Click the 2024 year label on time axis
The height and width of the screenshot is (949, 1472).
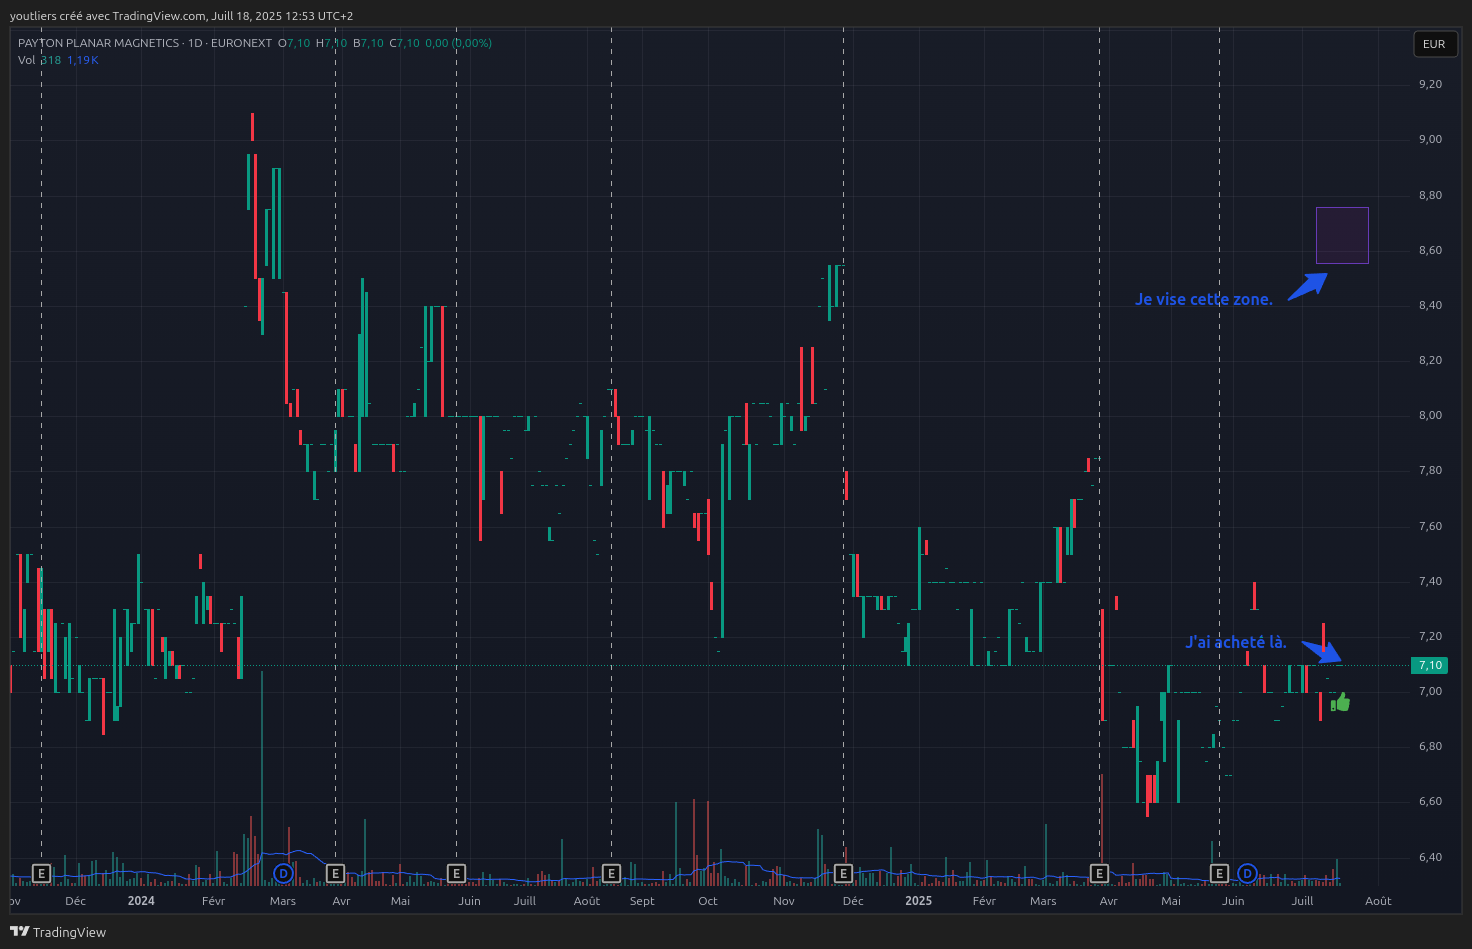coord(141,901)
